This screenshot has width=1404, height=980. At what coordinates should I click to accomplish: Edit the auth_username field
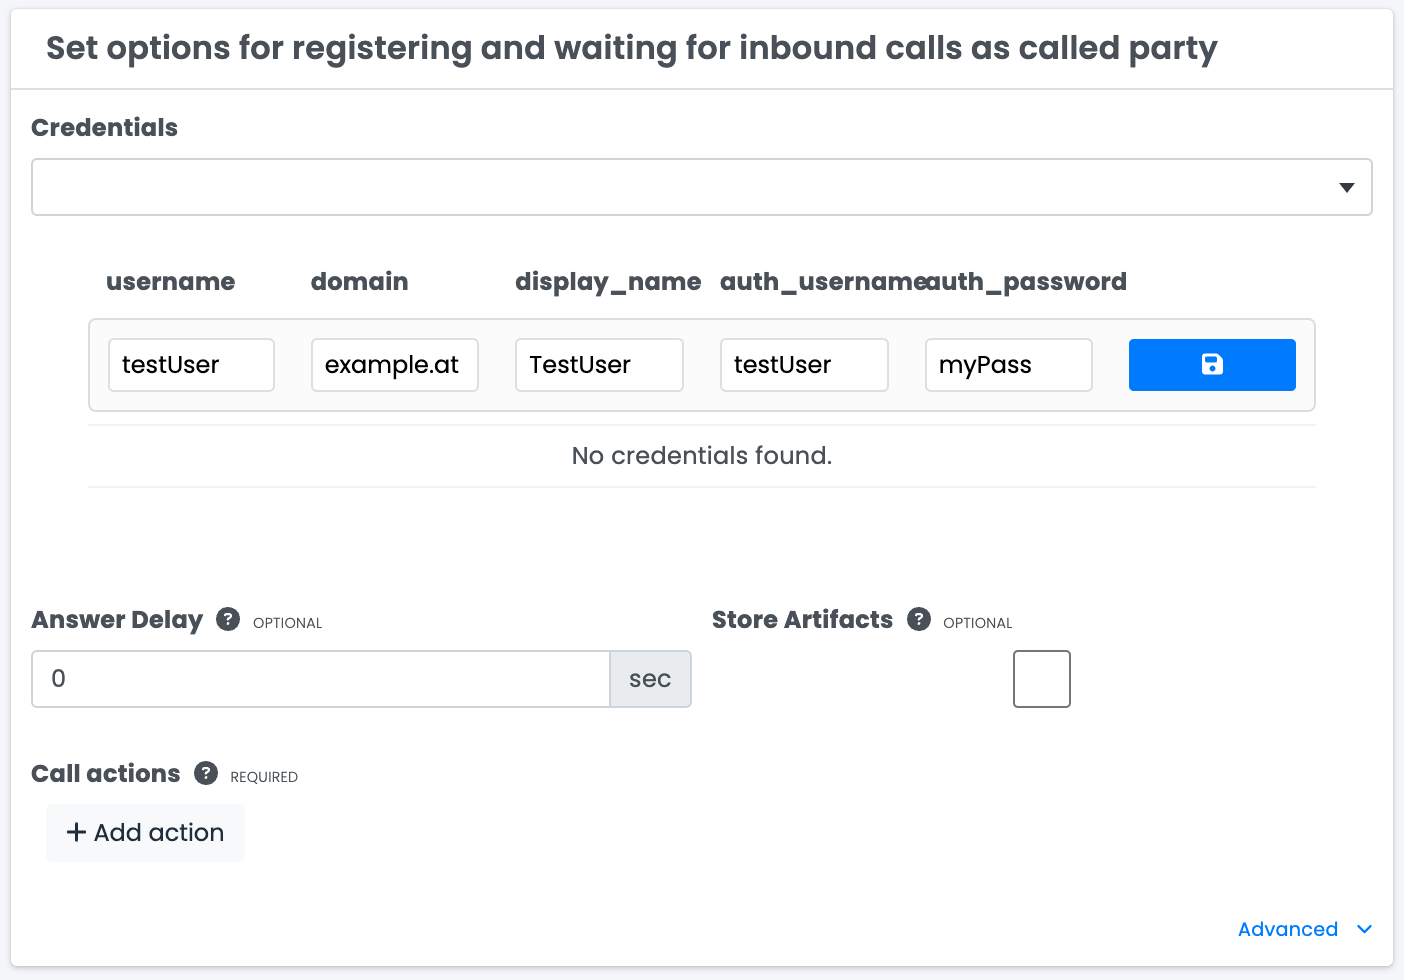pos(804,365)
